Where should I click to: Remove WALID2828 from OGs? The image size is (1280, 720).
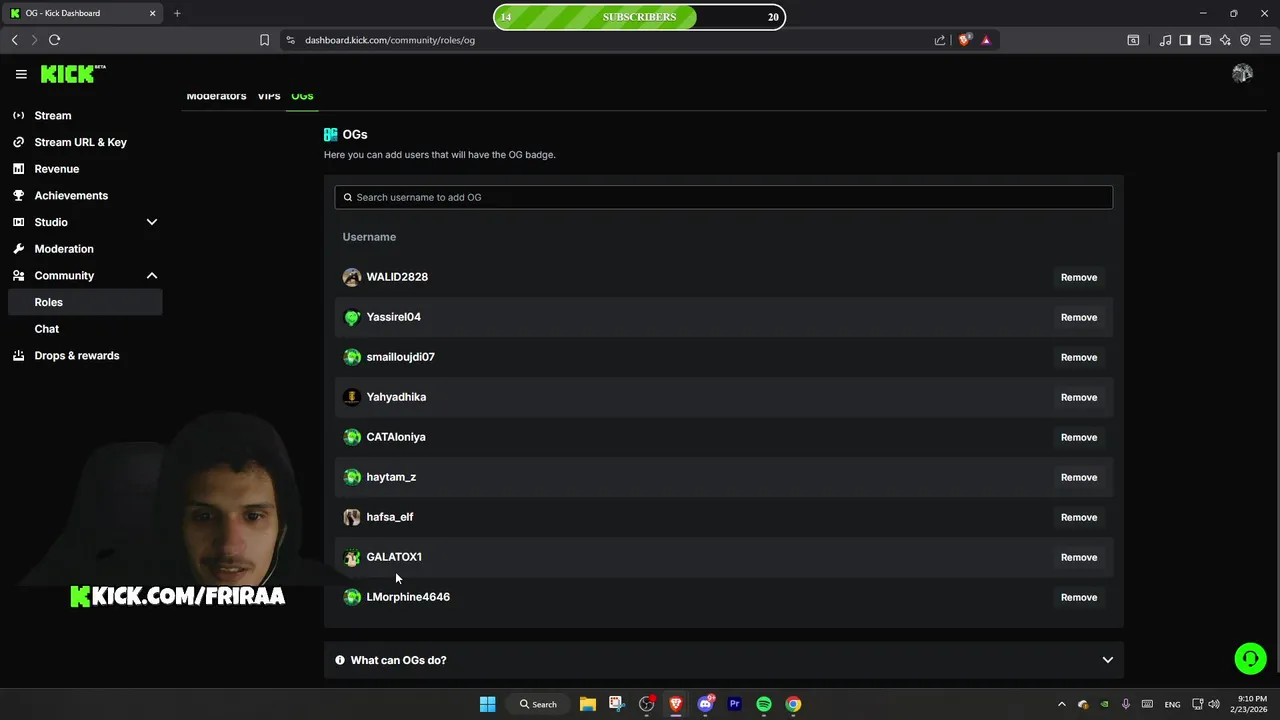pos(1079,277)
